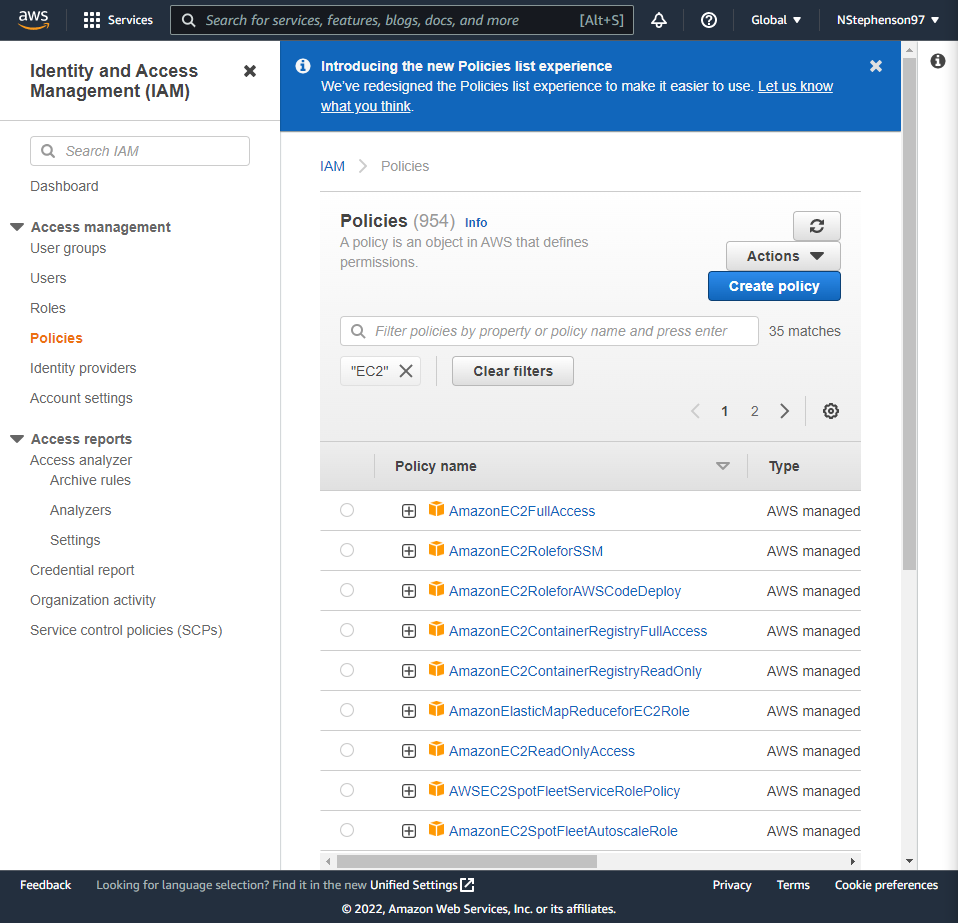Open Cookie preferences in footer

(886, 885)
